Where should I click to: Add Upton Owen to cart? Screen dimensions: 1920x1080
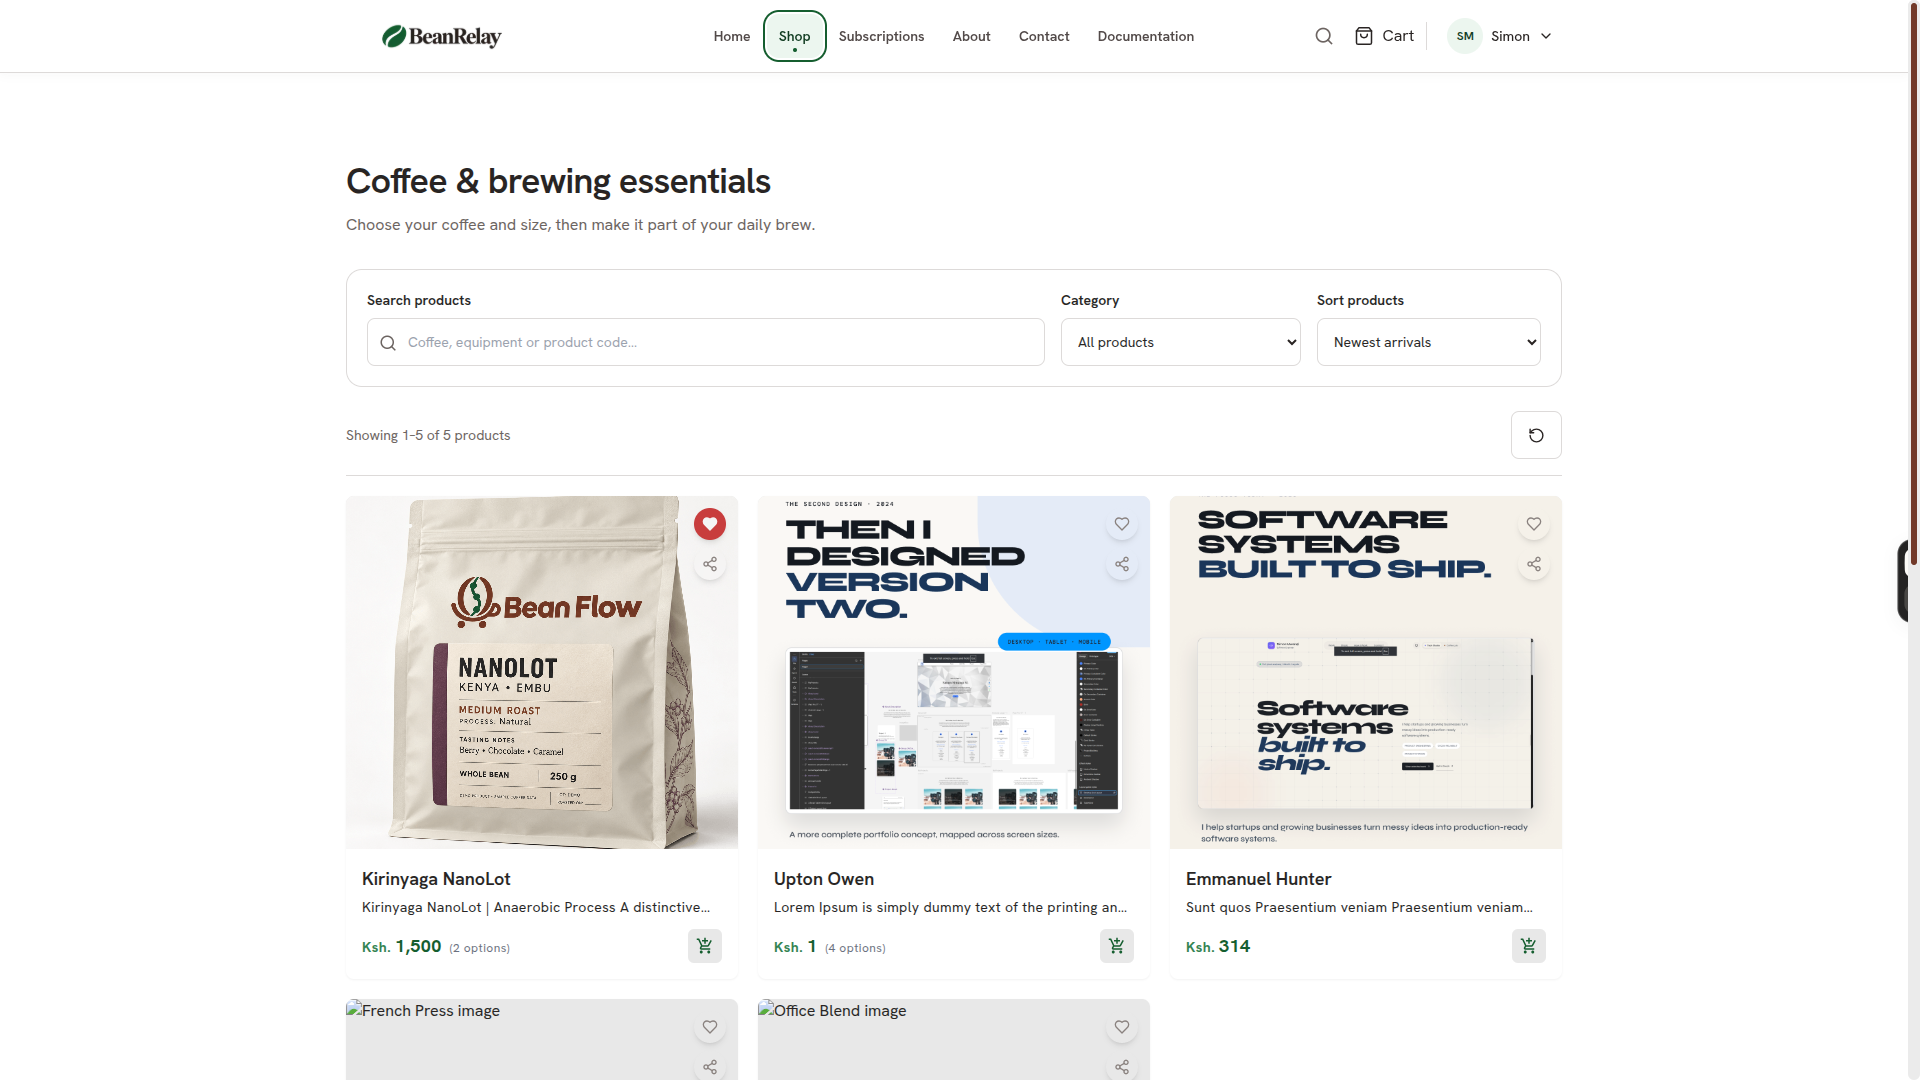tap(1117, 946)
